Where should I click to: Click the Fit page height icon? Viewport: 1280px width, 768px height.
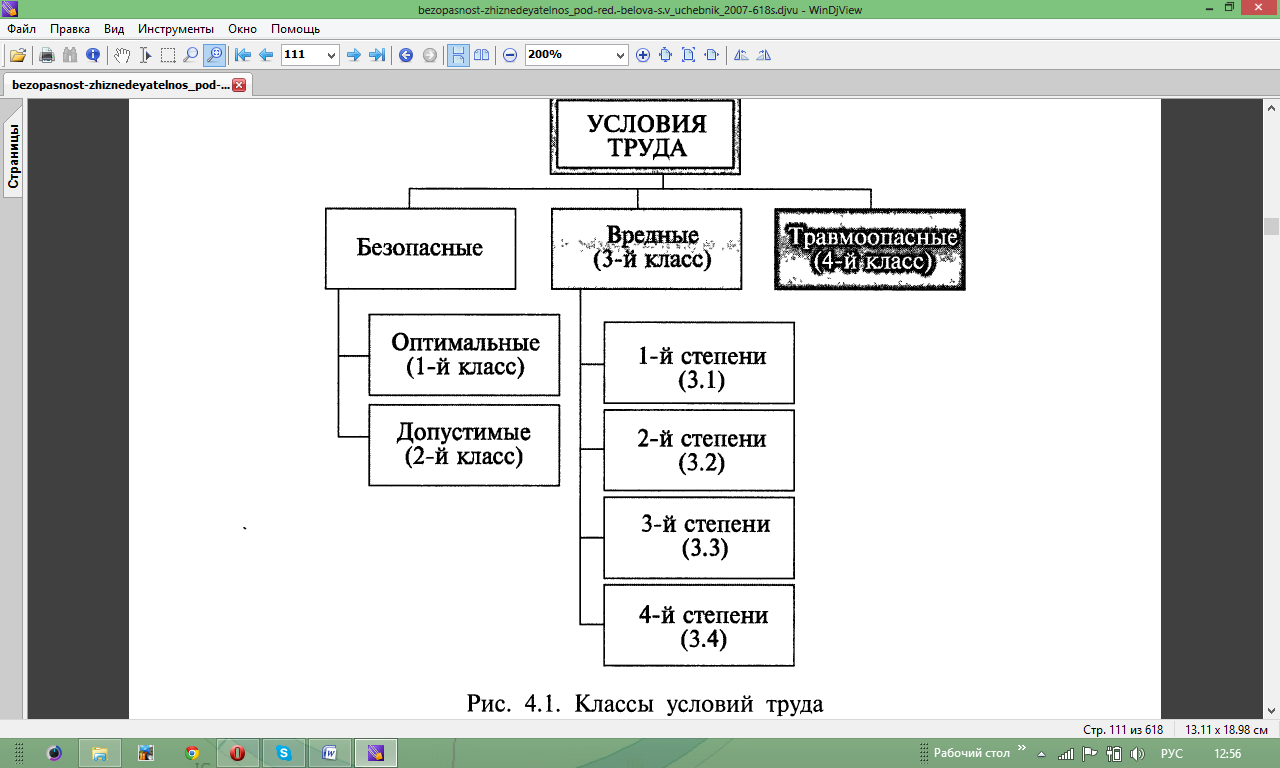[x=665, y=55]
